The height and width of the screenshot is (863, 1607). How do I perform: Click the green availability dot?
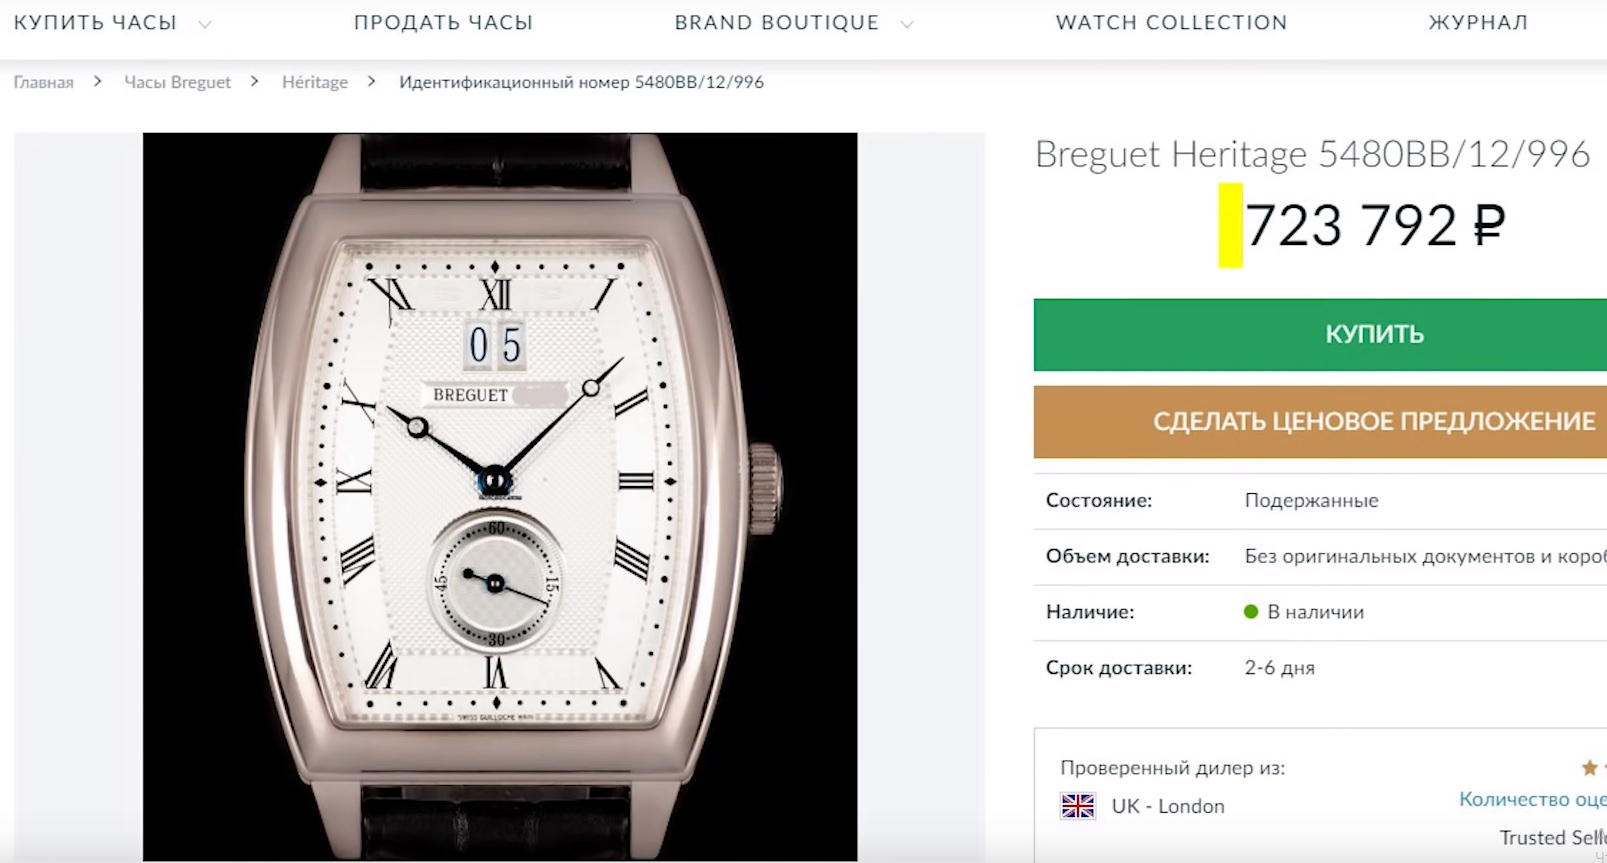(x=1250, y=612)
